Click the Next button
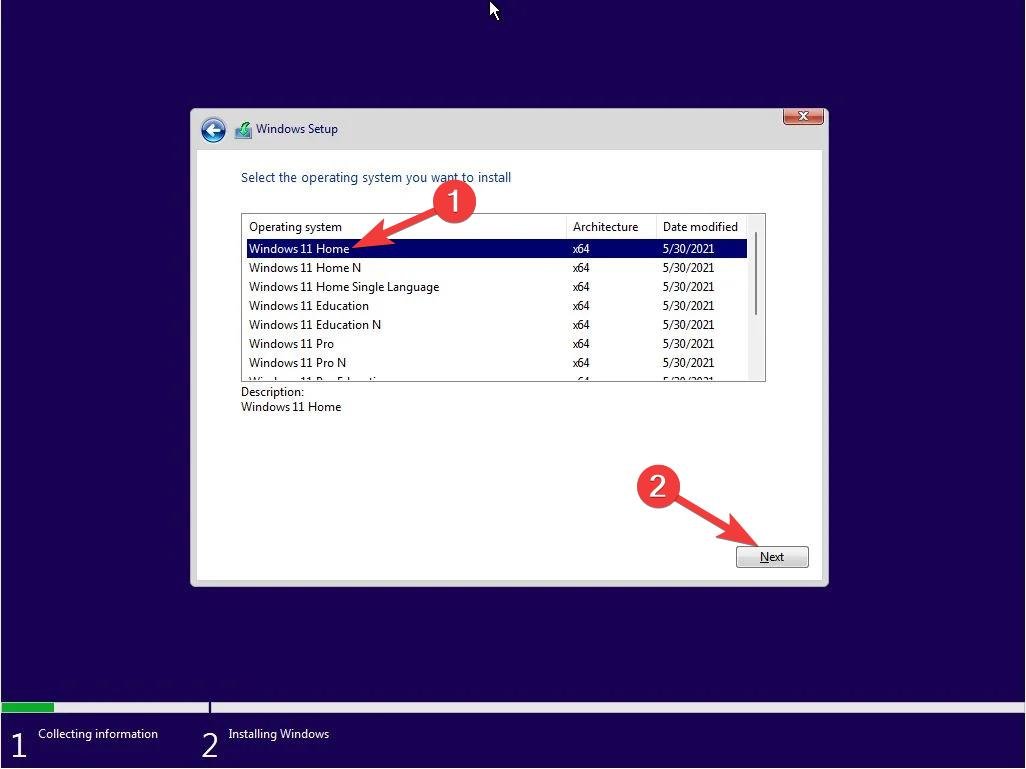The image size is (1026, 769). [x=771, y=556]
